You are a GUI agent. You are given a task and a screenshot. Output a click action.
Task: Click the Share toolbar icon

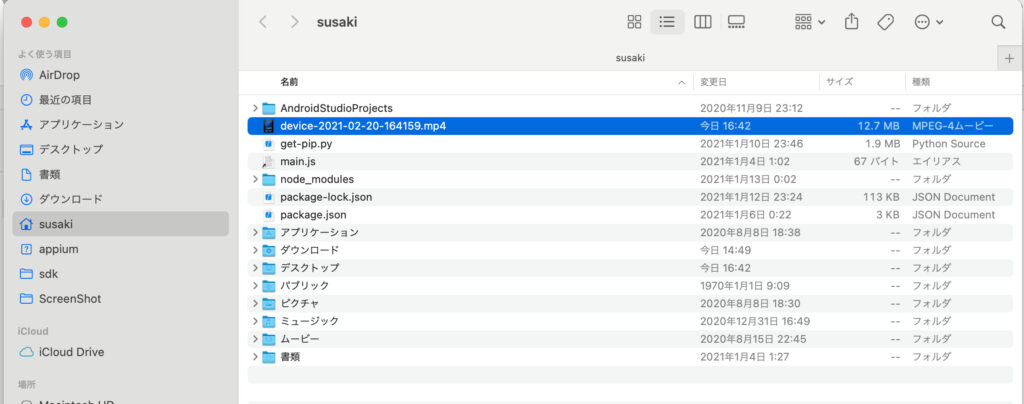851,22
